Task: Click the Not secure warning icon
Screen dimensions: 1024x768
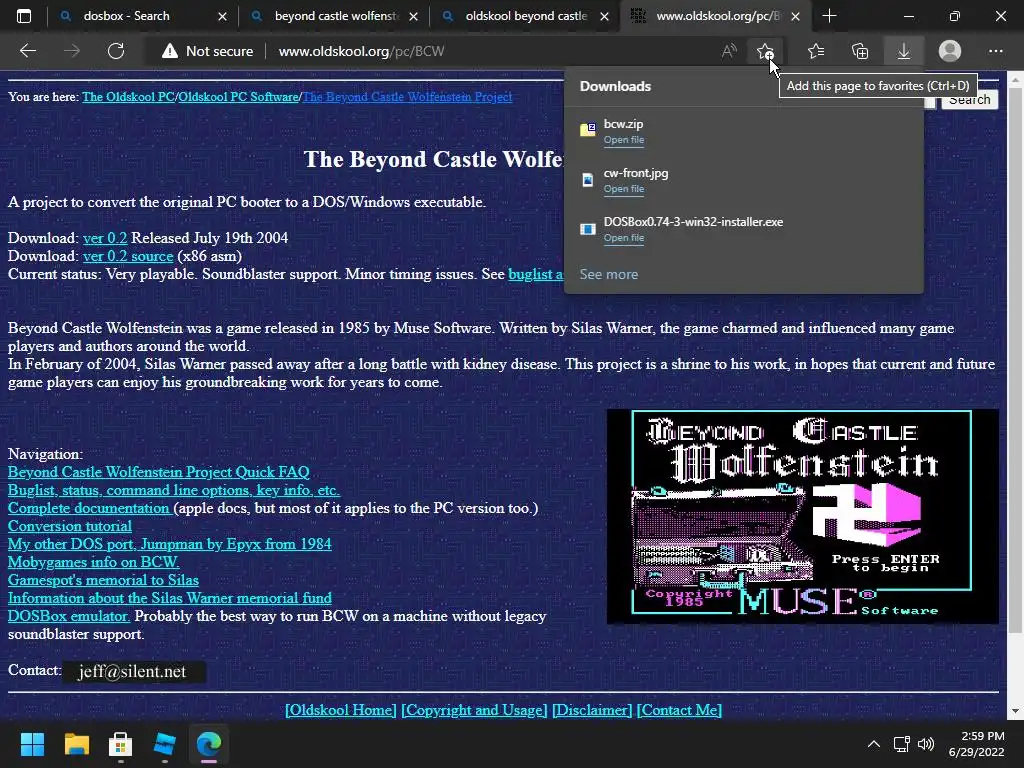Action: coord(170,51)
